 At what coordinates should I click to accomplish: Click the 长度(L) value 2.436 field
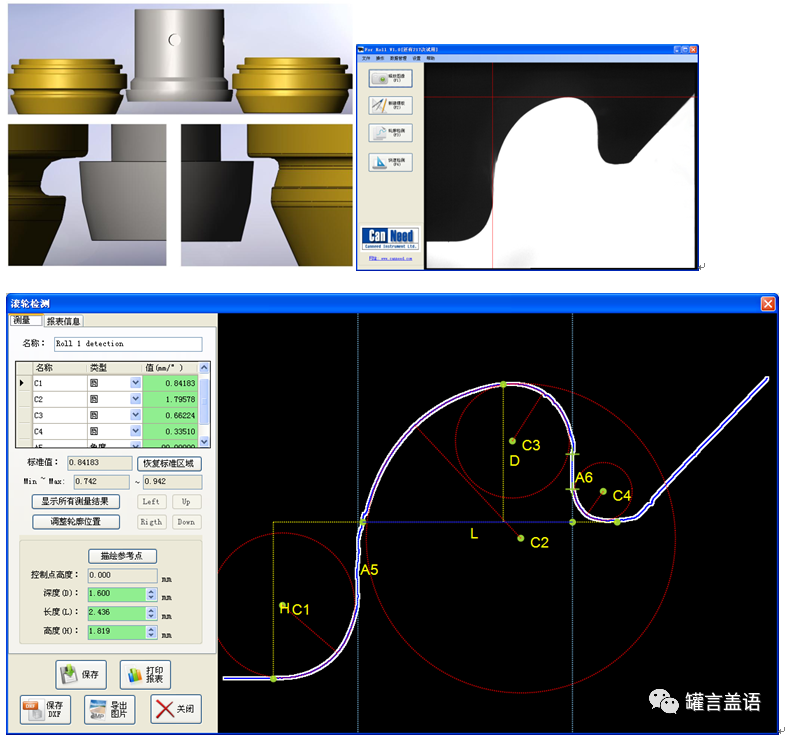tap(117, 613)
